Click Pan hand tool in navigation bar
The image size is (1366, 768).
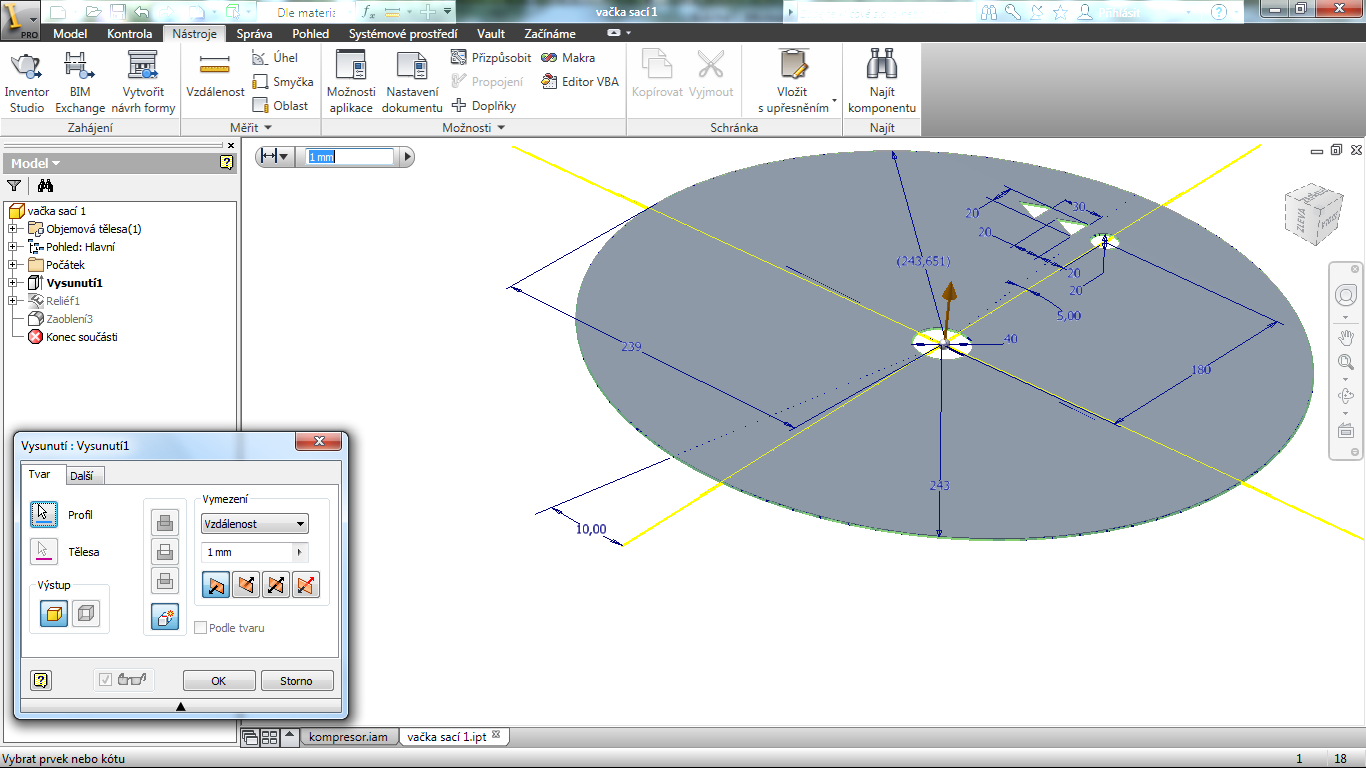pyautogui.click(x=1346, y=336)
